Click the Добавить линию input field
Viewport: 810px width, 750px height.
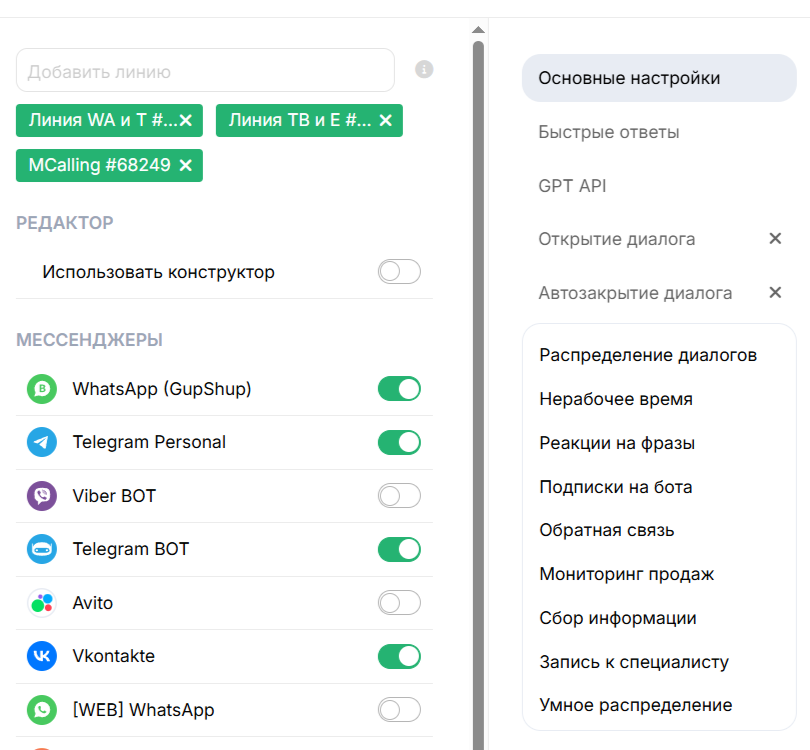coord(205,71)
